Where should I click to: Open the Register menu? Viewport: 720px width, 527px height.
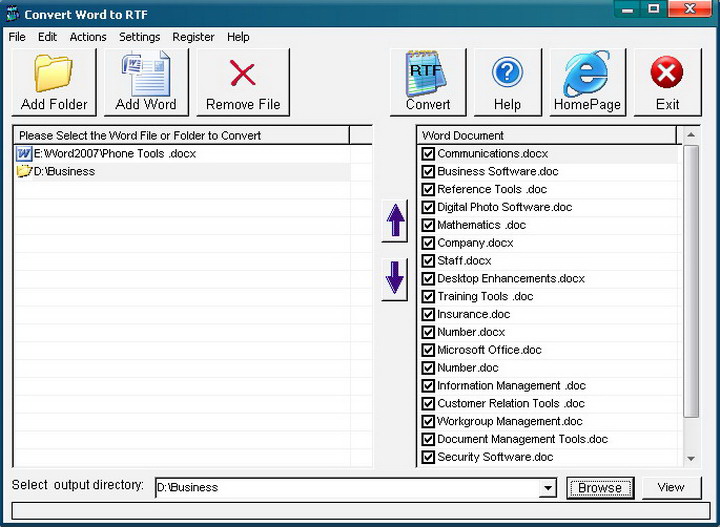click(193, 37)
